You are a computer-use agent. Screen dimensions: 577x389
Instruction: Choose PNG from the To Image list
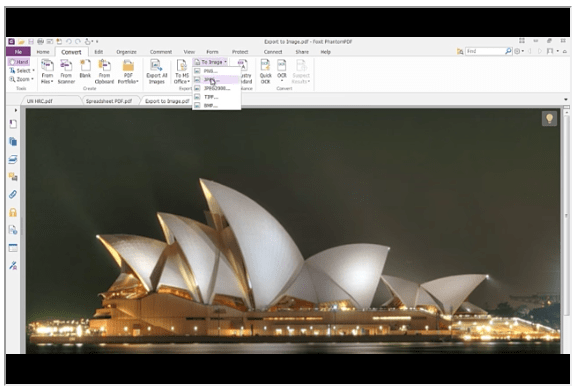(216, 71)
